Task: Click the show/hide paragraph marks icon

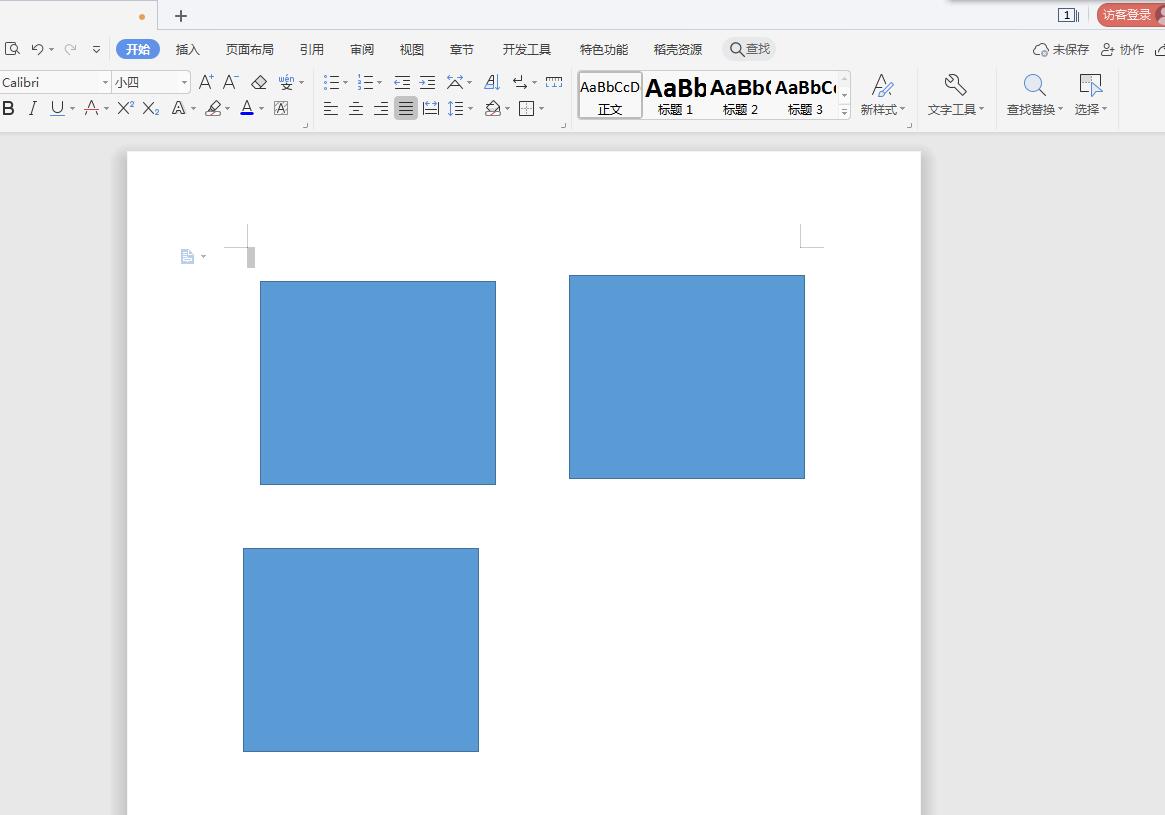Action: [520, 82]
